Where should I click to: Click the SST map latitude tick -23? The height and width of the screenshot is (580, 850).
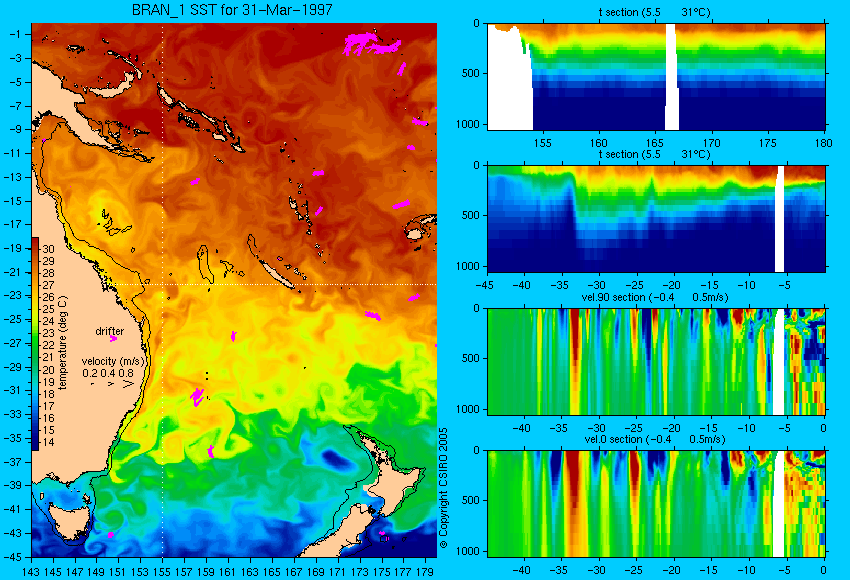coord(13,295)
